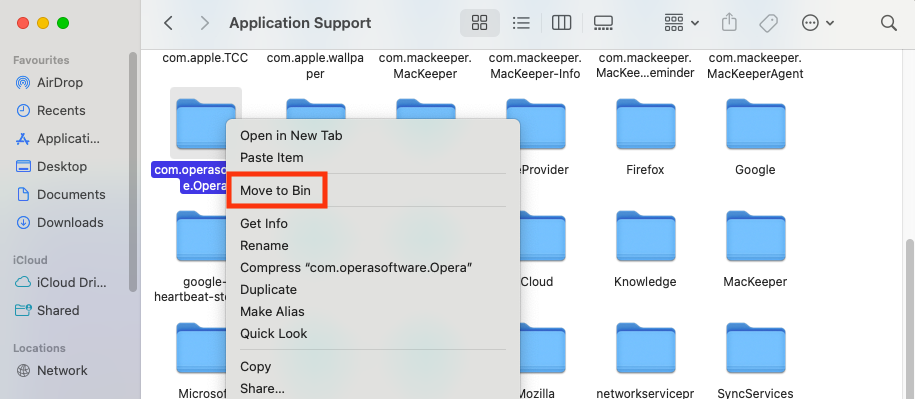
Task: Click the Share toolbar icon
Action: point(729,23)
